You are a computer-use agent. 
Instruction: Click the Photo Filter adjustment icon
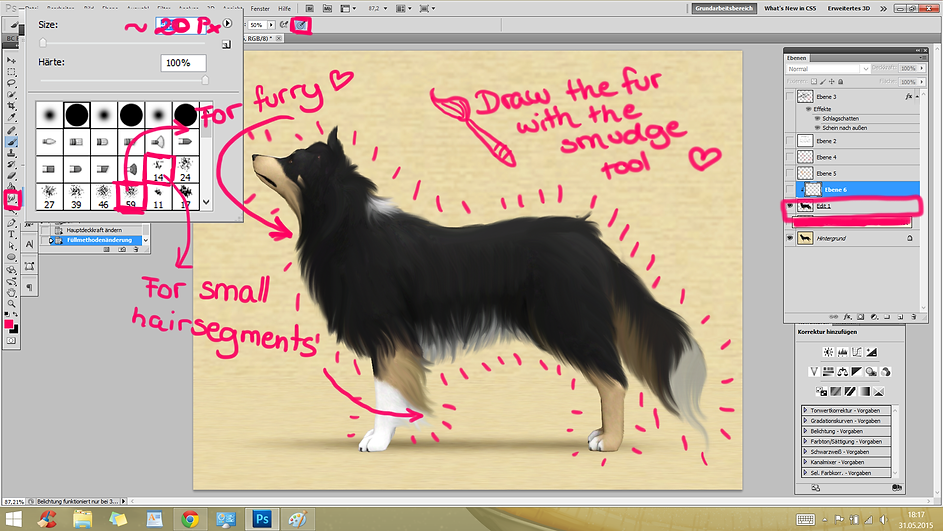(x=871, y=372)
